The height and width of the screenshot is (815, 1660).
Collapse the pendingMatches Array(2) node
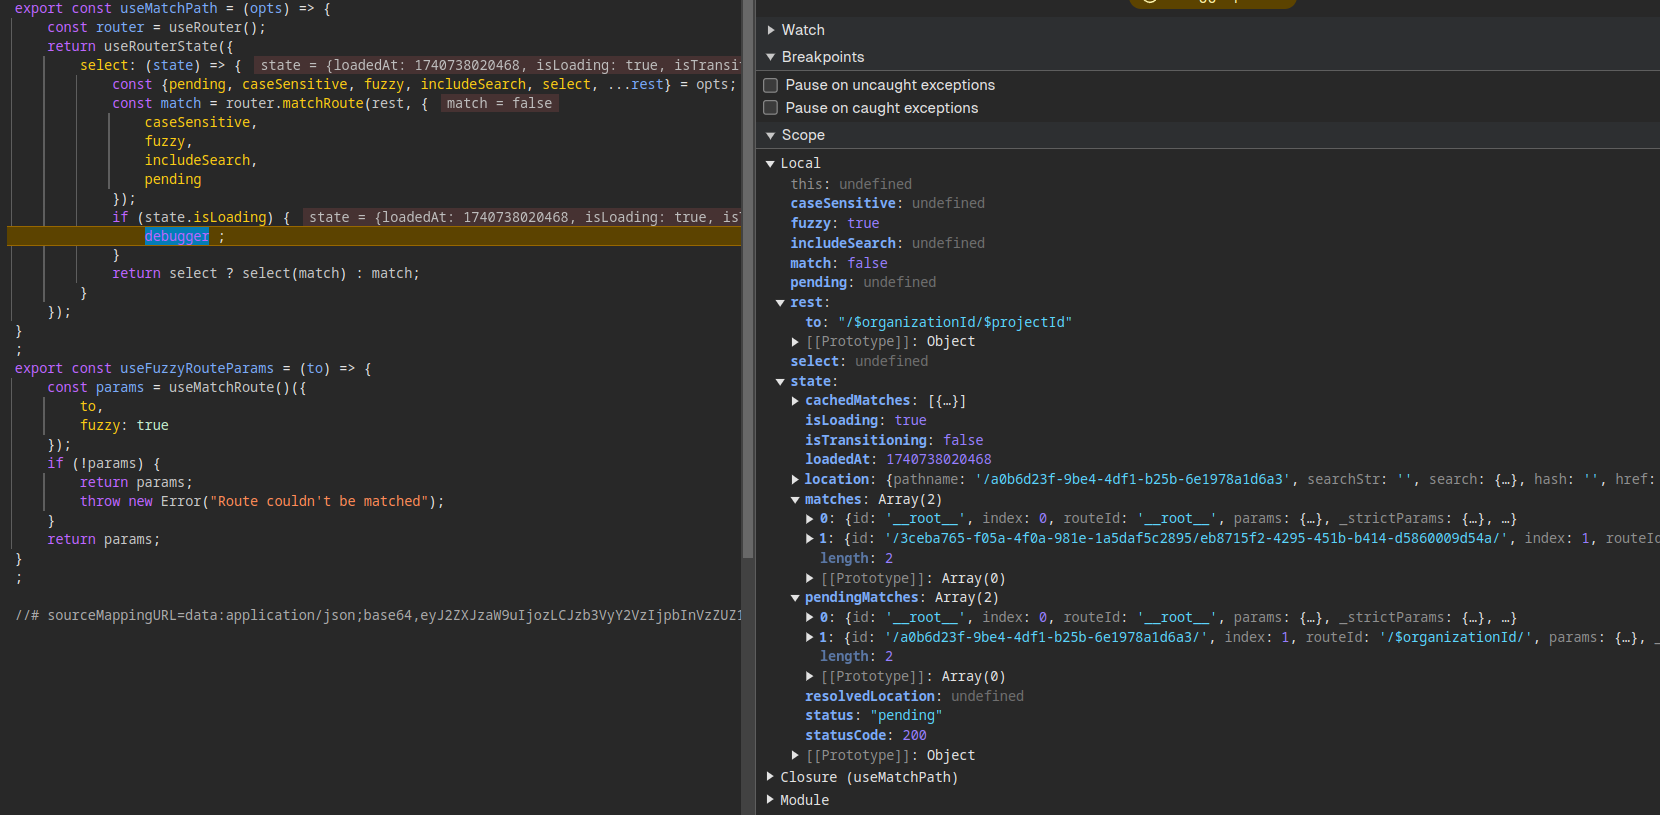pos(795,598)
